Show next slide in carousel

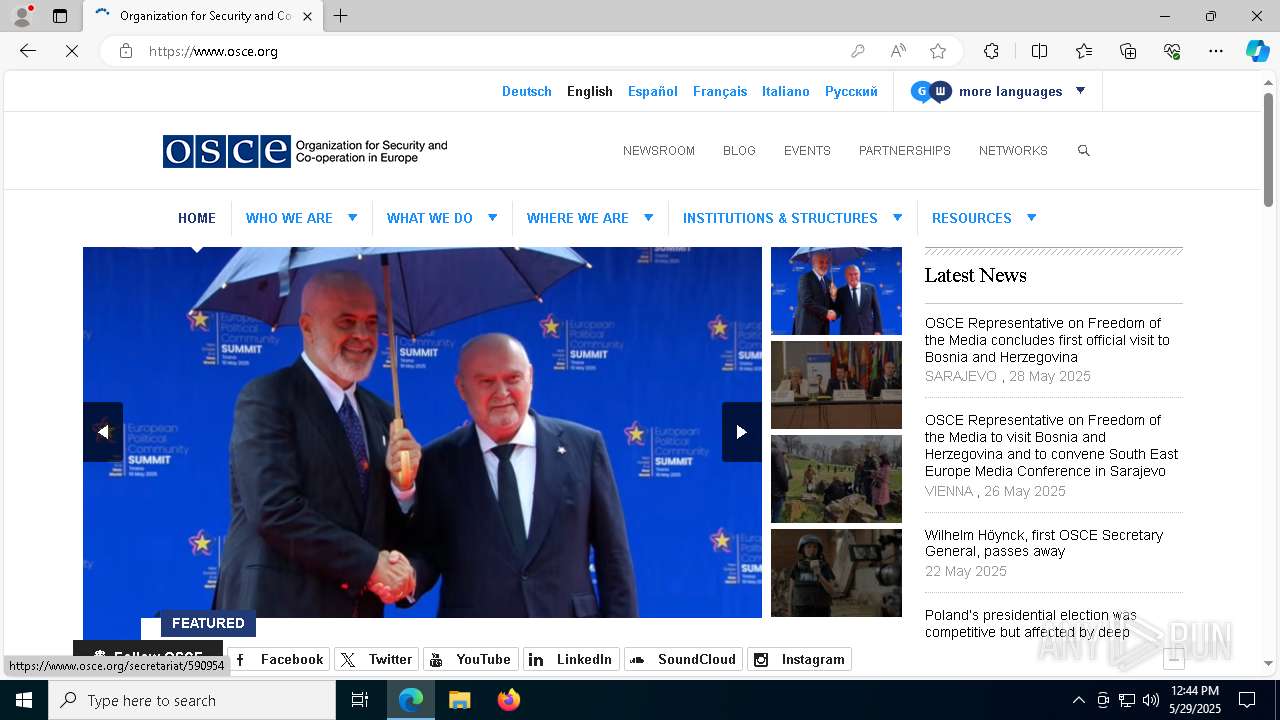(x=741, y=432)
